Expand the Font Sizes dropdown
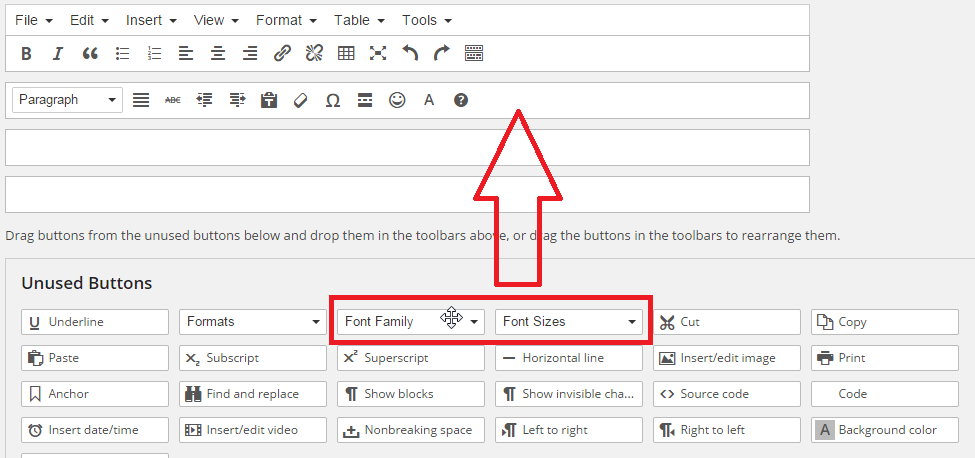The image size is (975, 458). tap(569, 322)
